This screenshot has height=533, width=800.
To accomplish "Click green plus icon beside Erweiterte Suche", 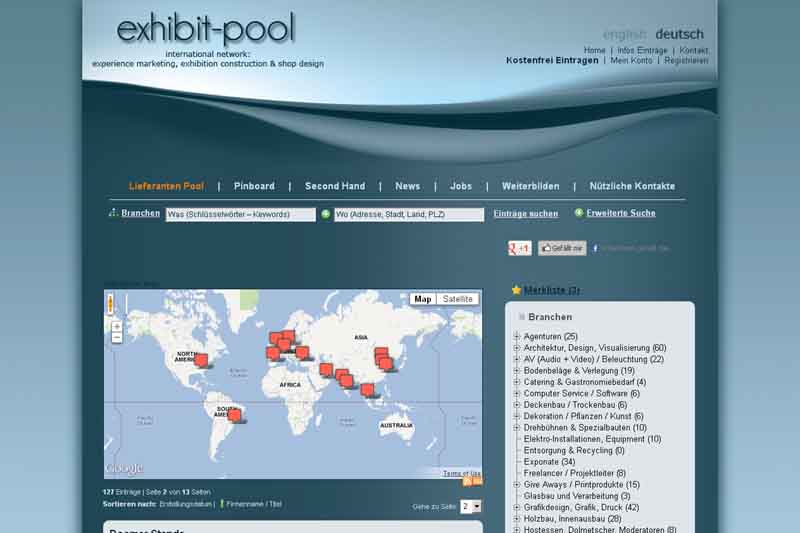I will 579,213.
